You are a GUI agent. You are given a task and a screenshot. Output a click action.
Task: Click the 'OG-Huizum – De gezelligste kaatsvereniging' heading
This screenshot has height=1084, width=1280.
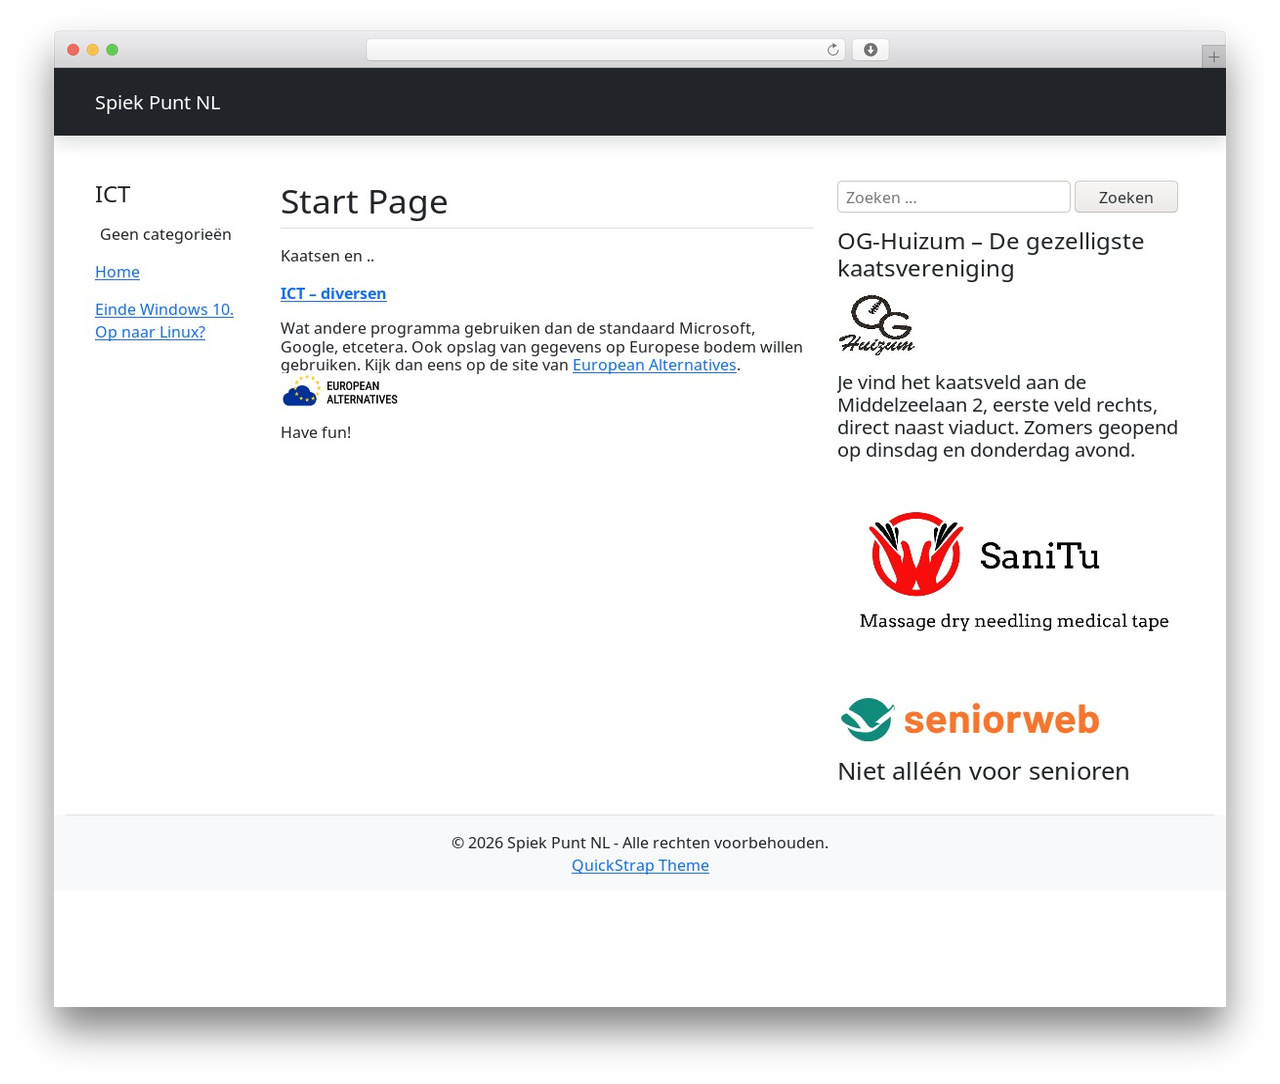tap(991, 255)
